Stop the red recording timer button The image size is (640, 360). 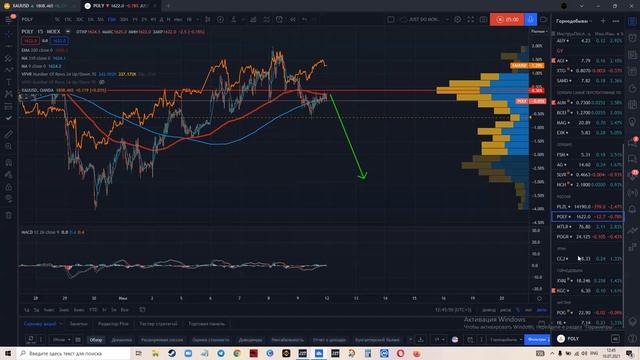pyautogui.click(x=507, y=20)
